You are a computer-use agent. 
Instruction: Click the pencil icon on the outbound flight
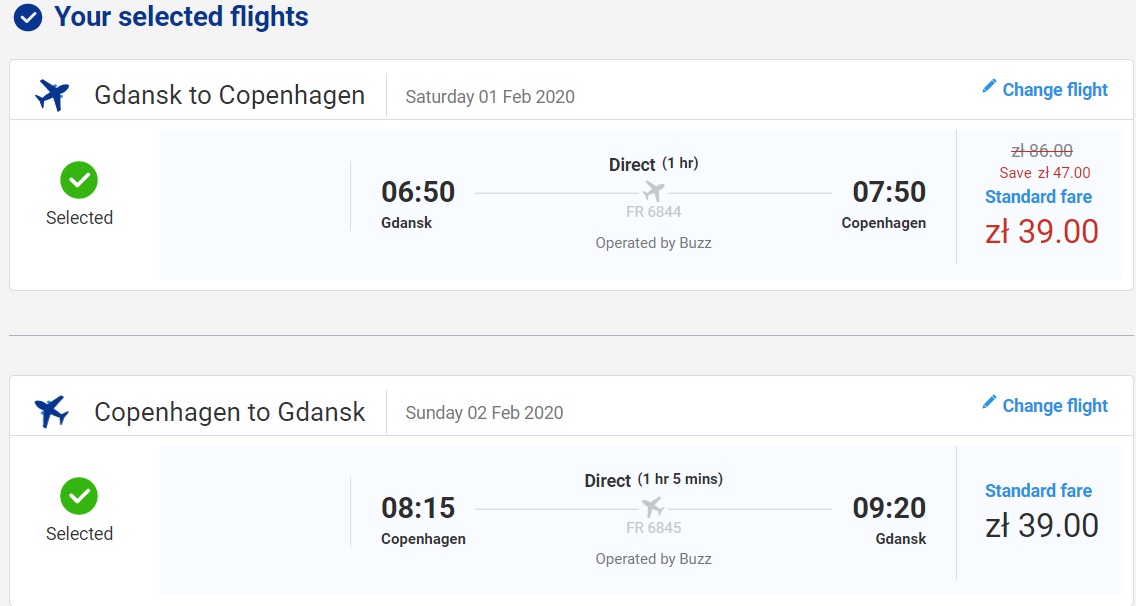(x=989, y=86)
